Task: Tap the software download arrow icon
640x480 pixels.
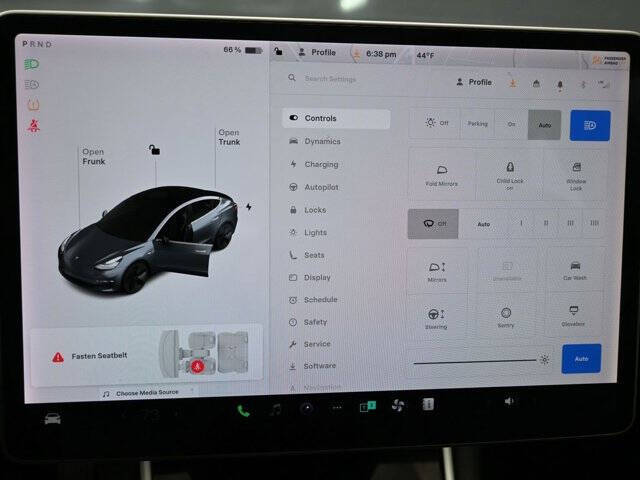Action: pyautogui.click(x=513, y=83)
